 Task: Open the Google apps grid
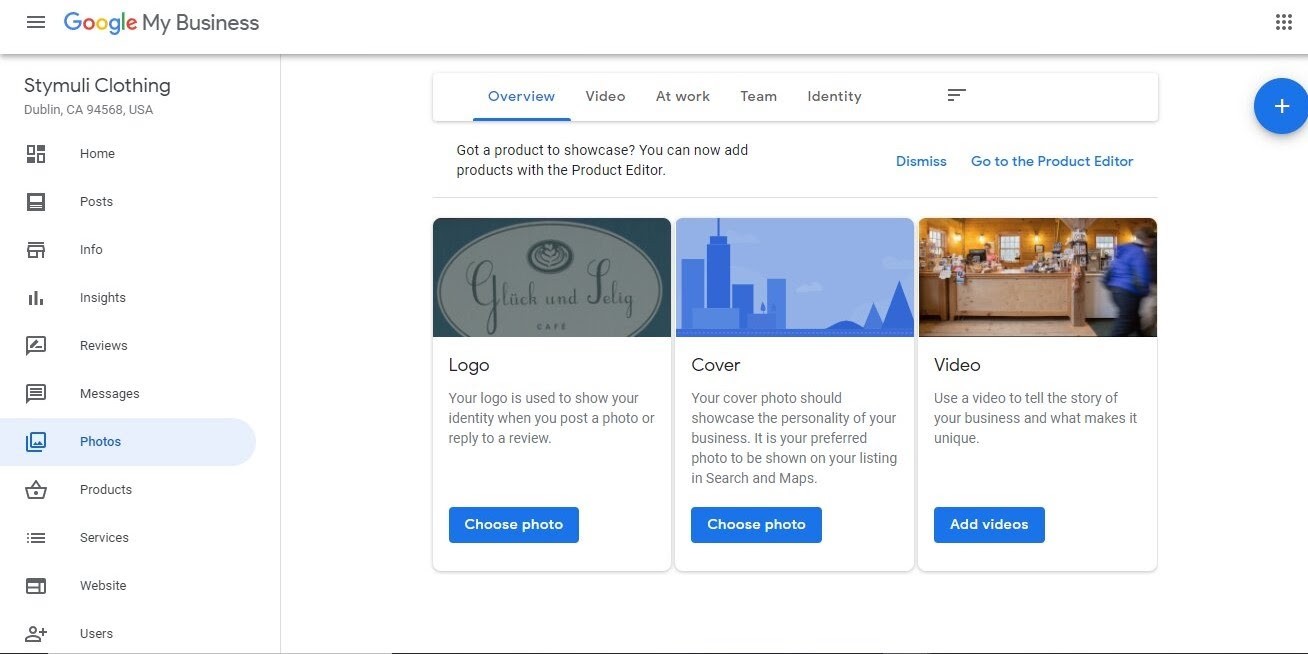pyautogui.click(x=1284, y=21)
